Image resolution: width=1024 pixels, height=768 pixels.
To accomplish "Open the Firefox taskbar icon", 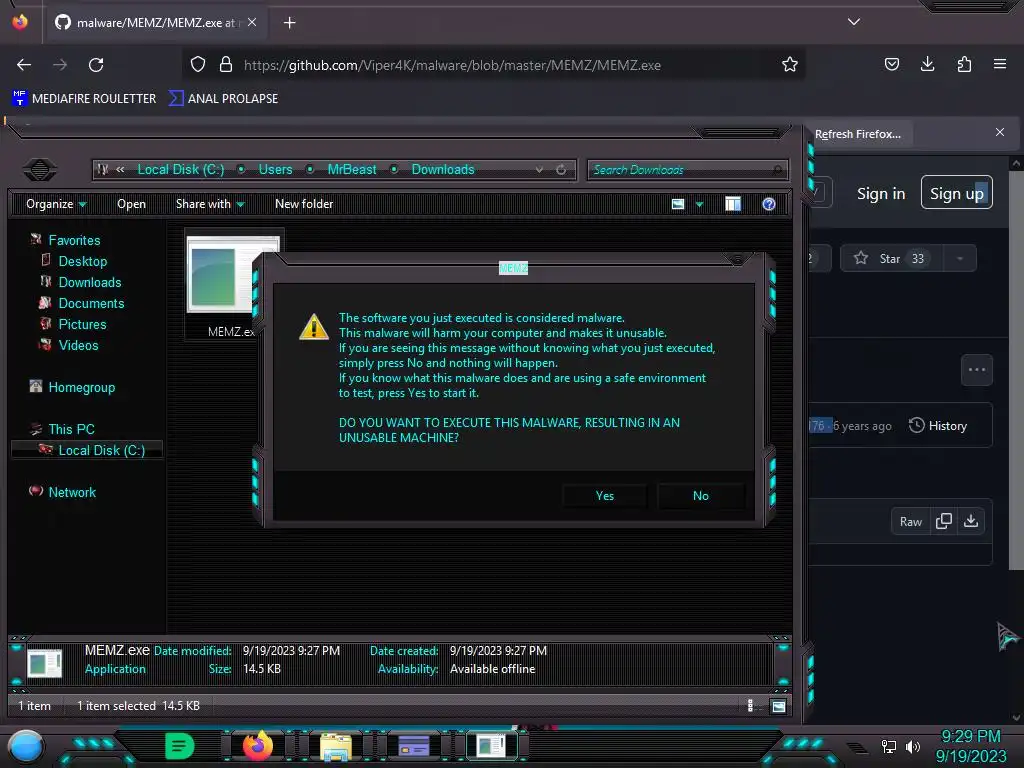I will coord(258,746).
